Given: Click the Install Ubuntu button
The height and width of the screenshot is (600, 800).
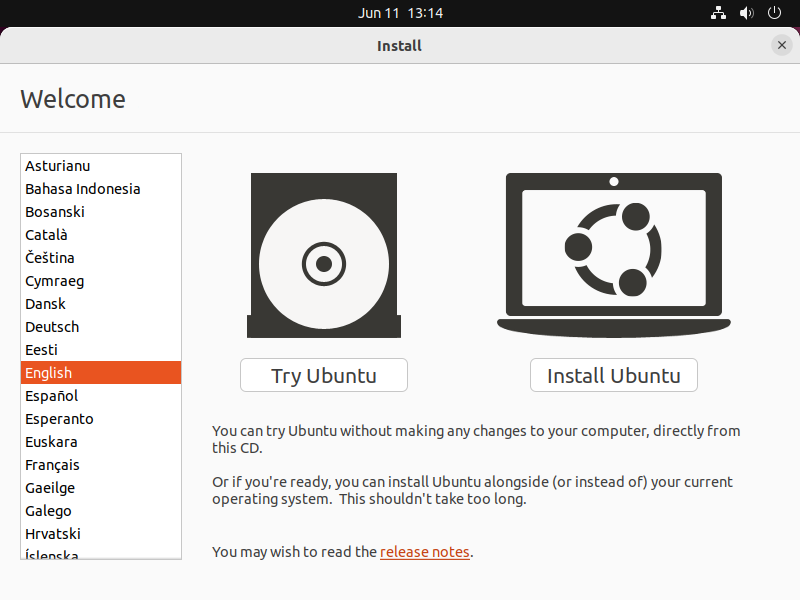Looking at the screenshot, I should coord(614,376).
